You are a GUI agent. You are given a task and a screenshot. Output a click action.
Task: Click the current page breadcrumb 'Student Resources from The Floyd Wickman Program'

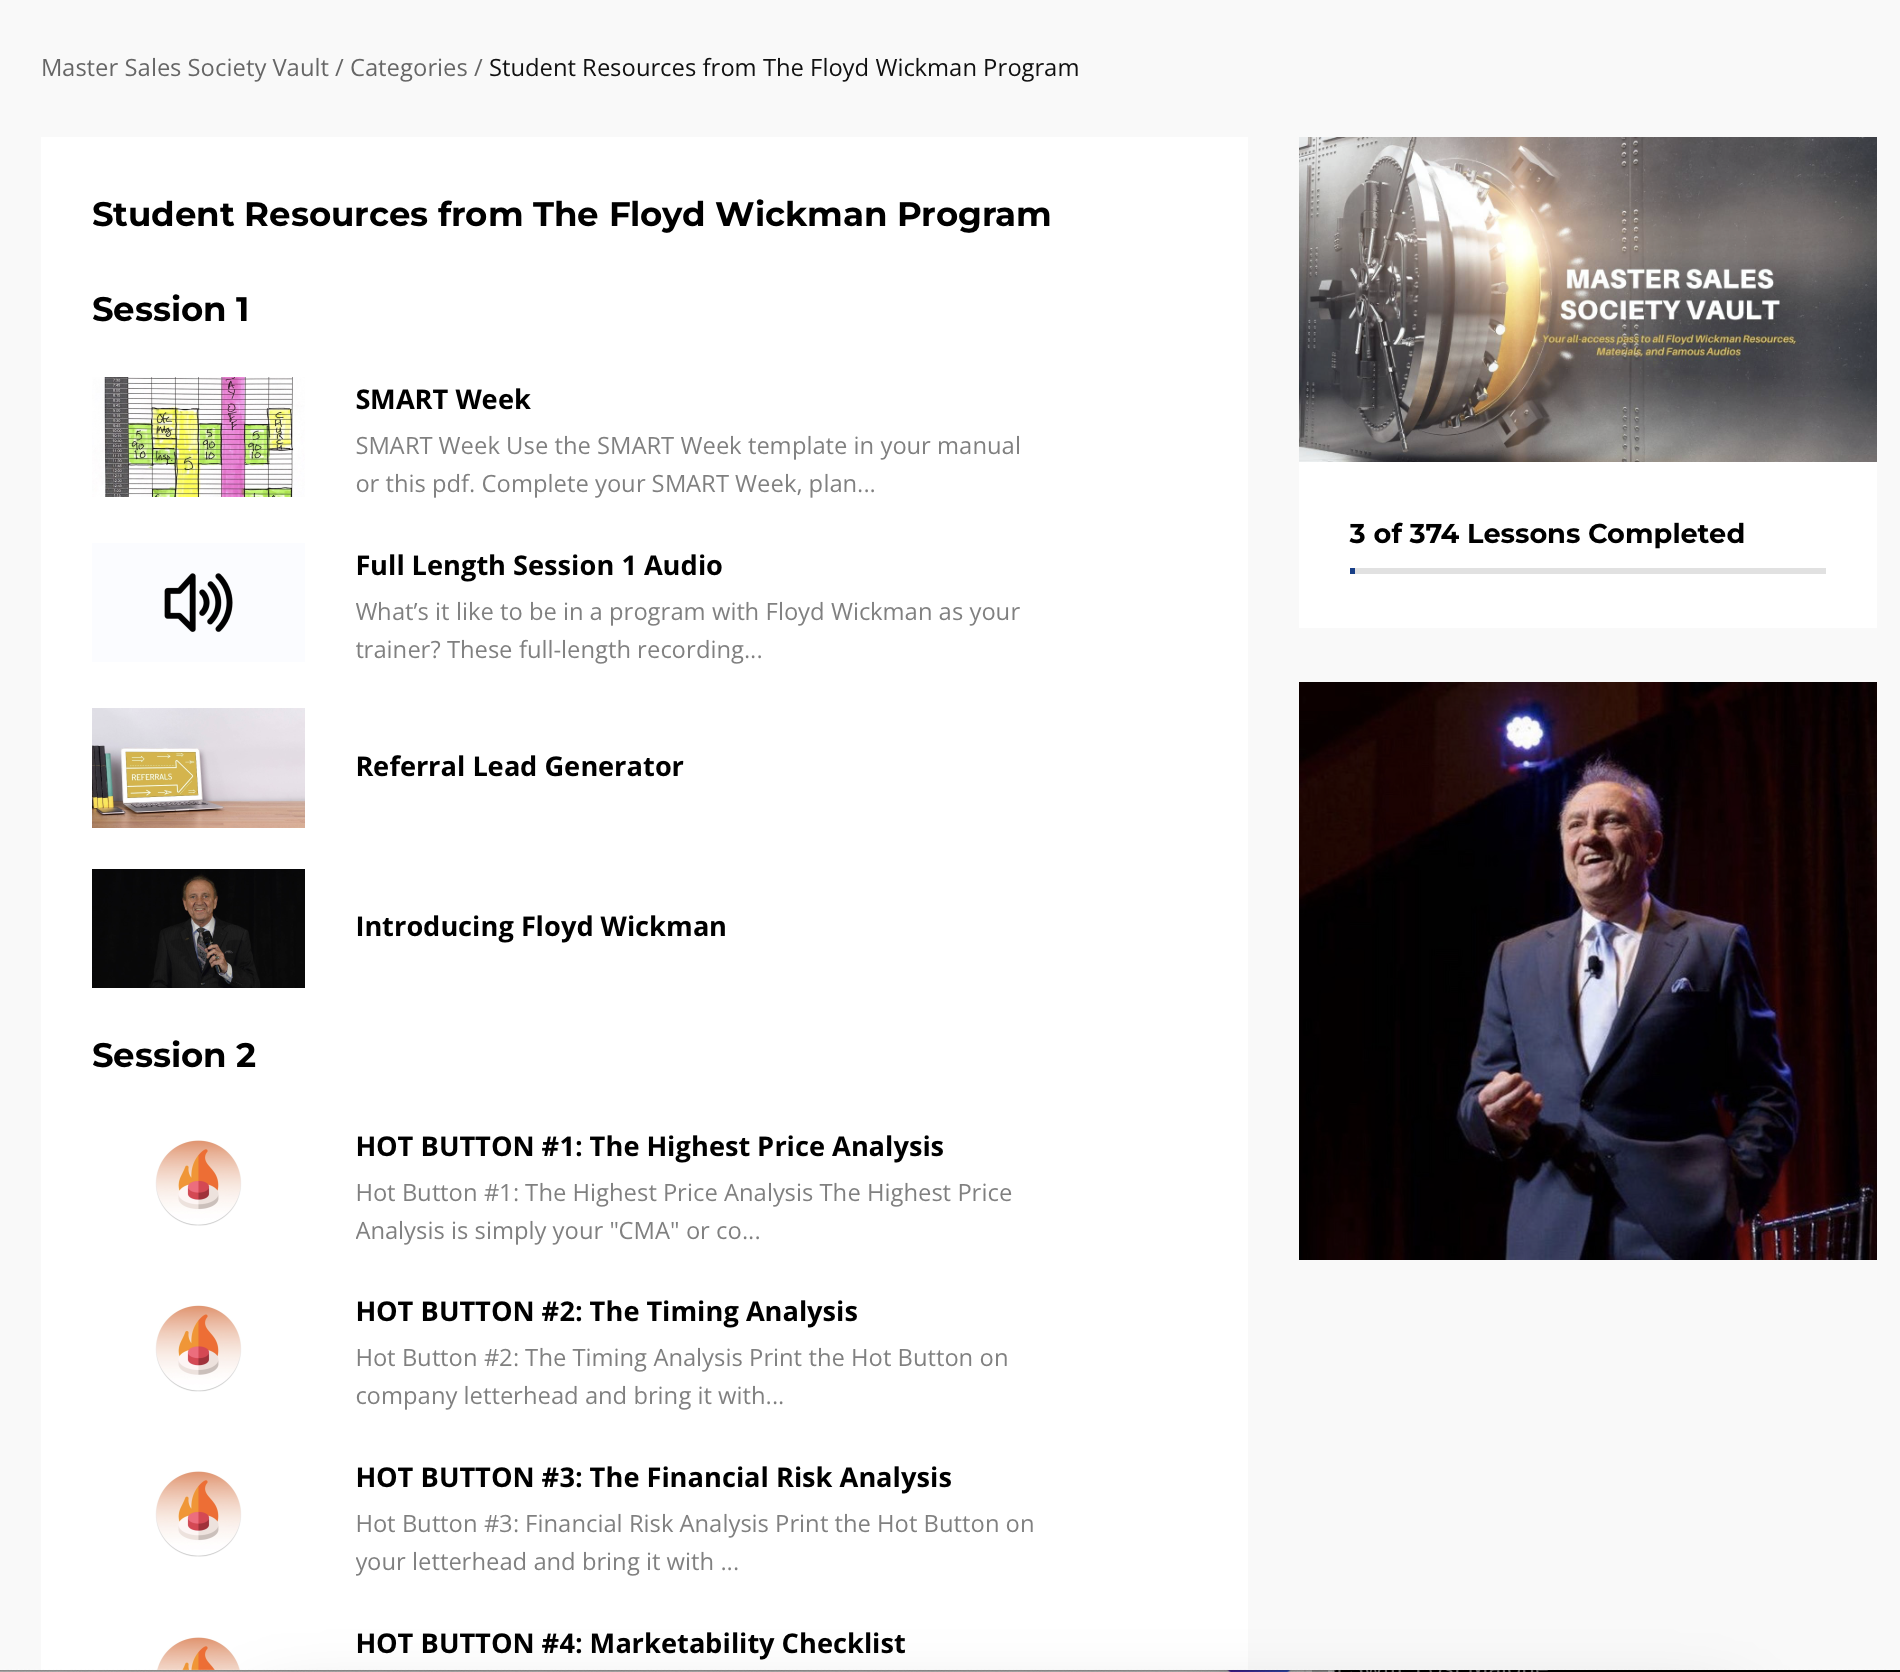click(x=784, y=67)
